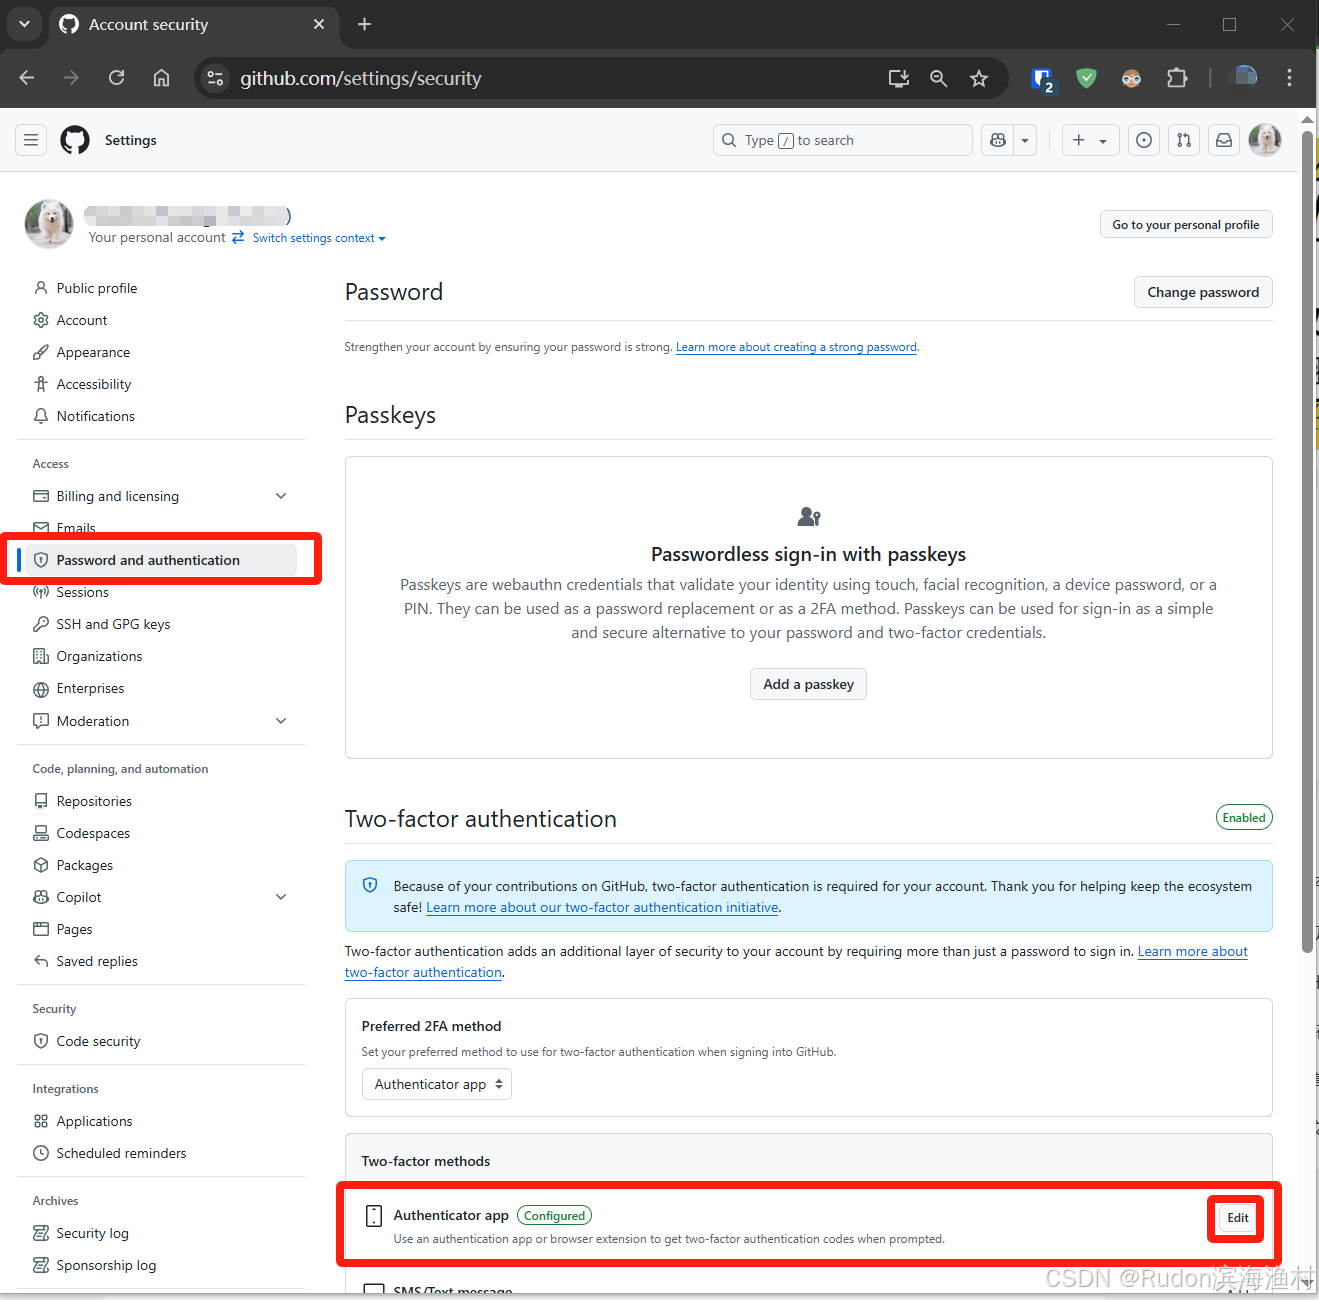Viewport: 1319px width, 1300px height.
Task: Bookmark this page with star icon
Action: click(979, 78)
